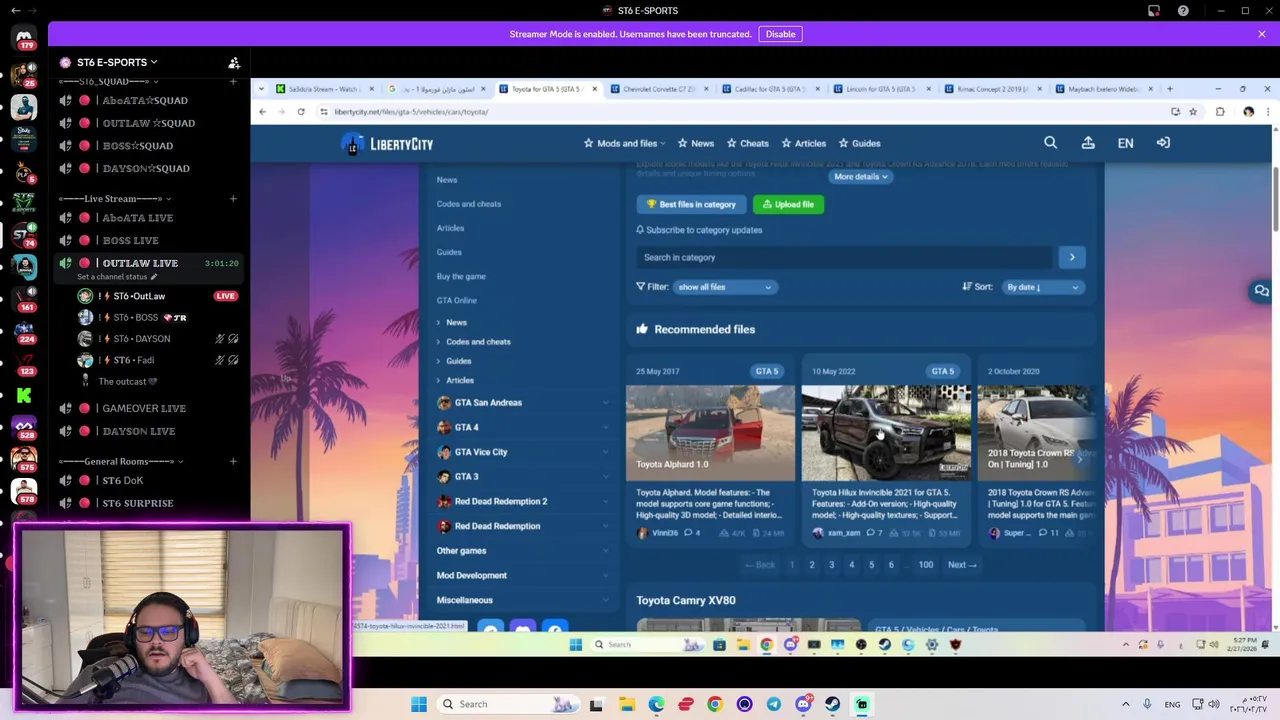Add channel to General Rooms category
This screenshot has width=1280, height=720.
pyautogui.click(x=233, y=461)
